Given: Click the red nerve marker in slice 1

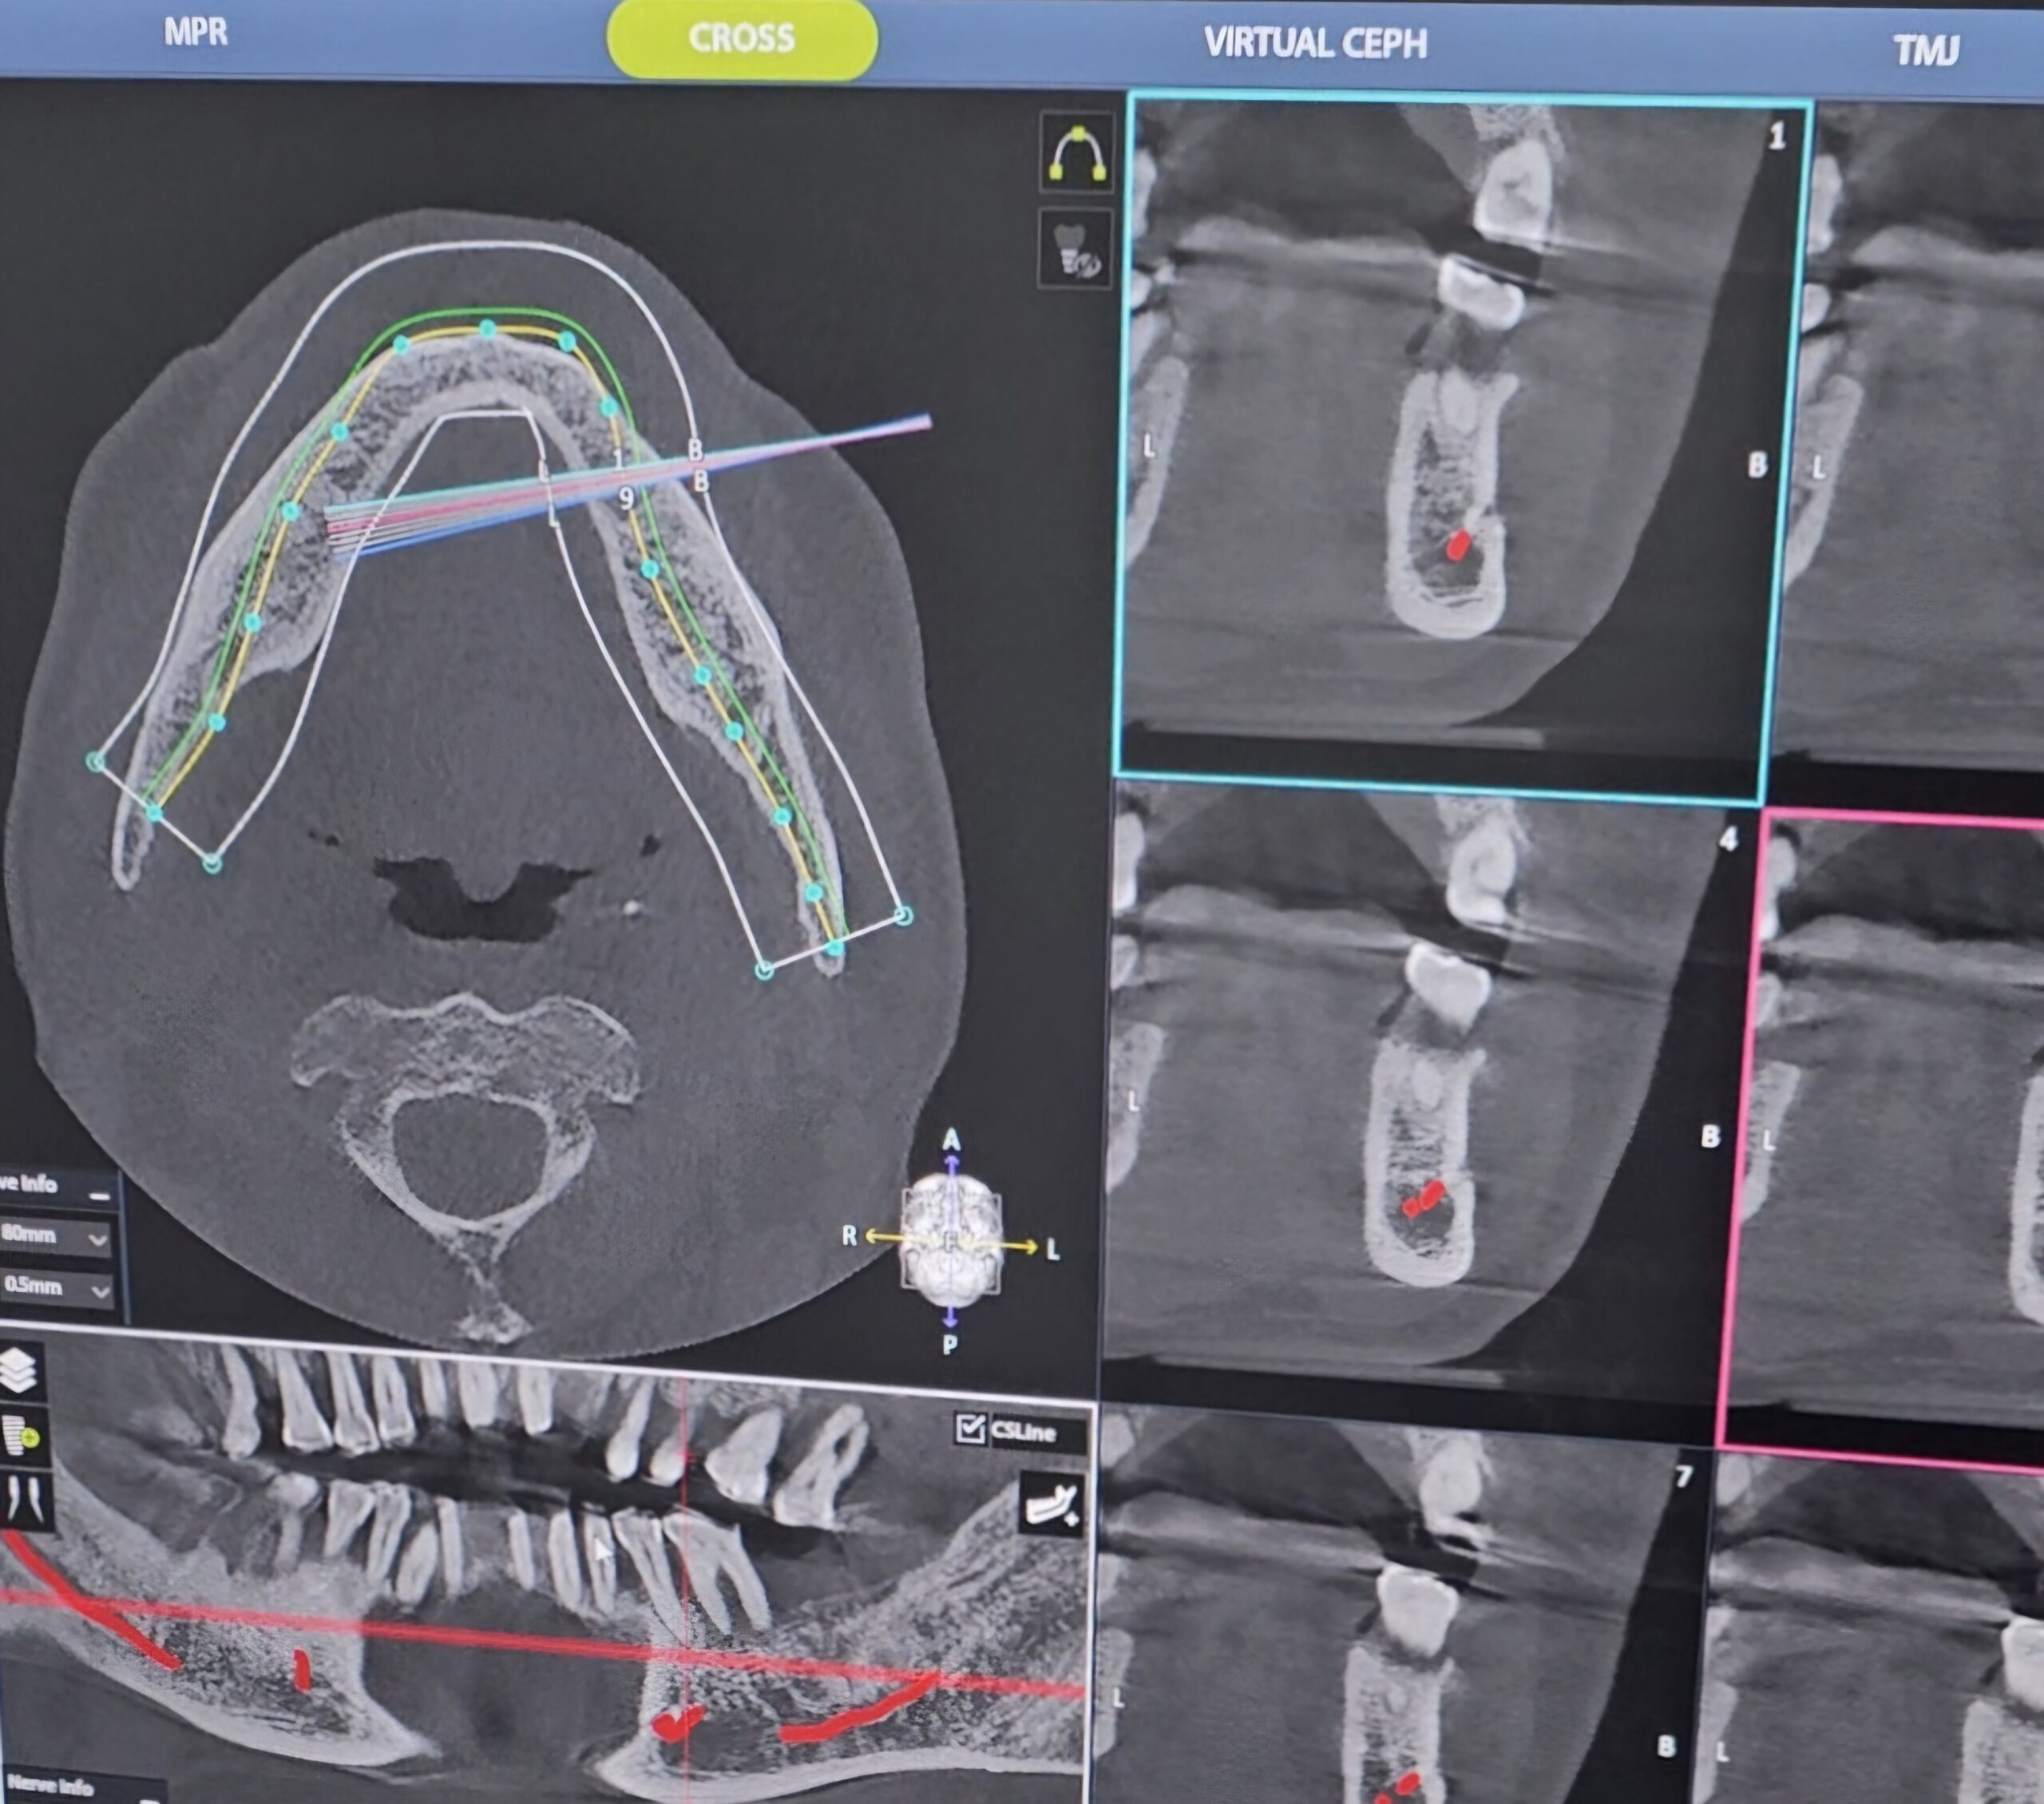Looking at the screenshot, I should pos(1459,544).
